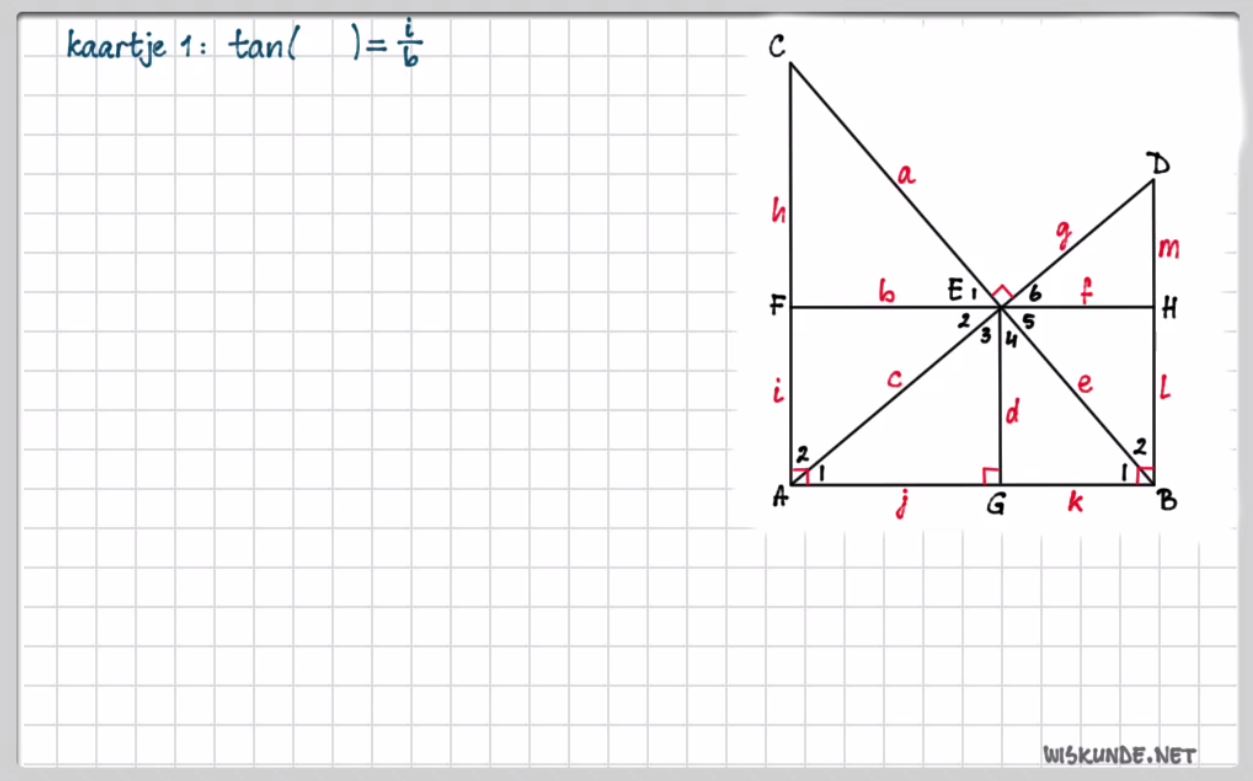This screenshot has width=1253, height=781.
Task: Click the empty space inside tan parentheses
Action: pos(324,46)
